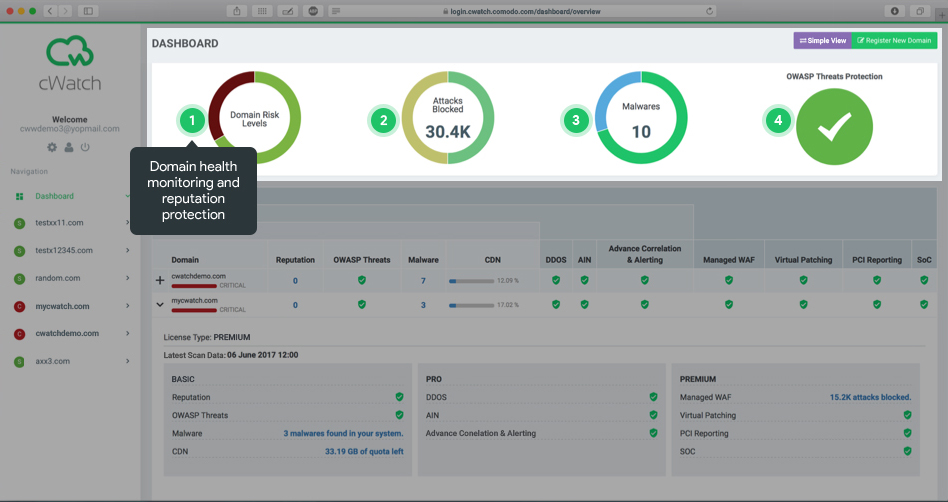Click the ABP adblock toolbar icon
The height and width of the screenshot is (502, 948).
pyautogui.click(x=313, y=11)
